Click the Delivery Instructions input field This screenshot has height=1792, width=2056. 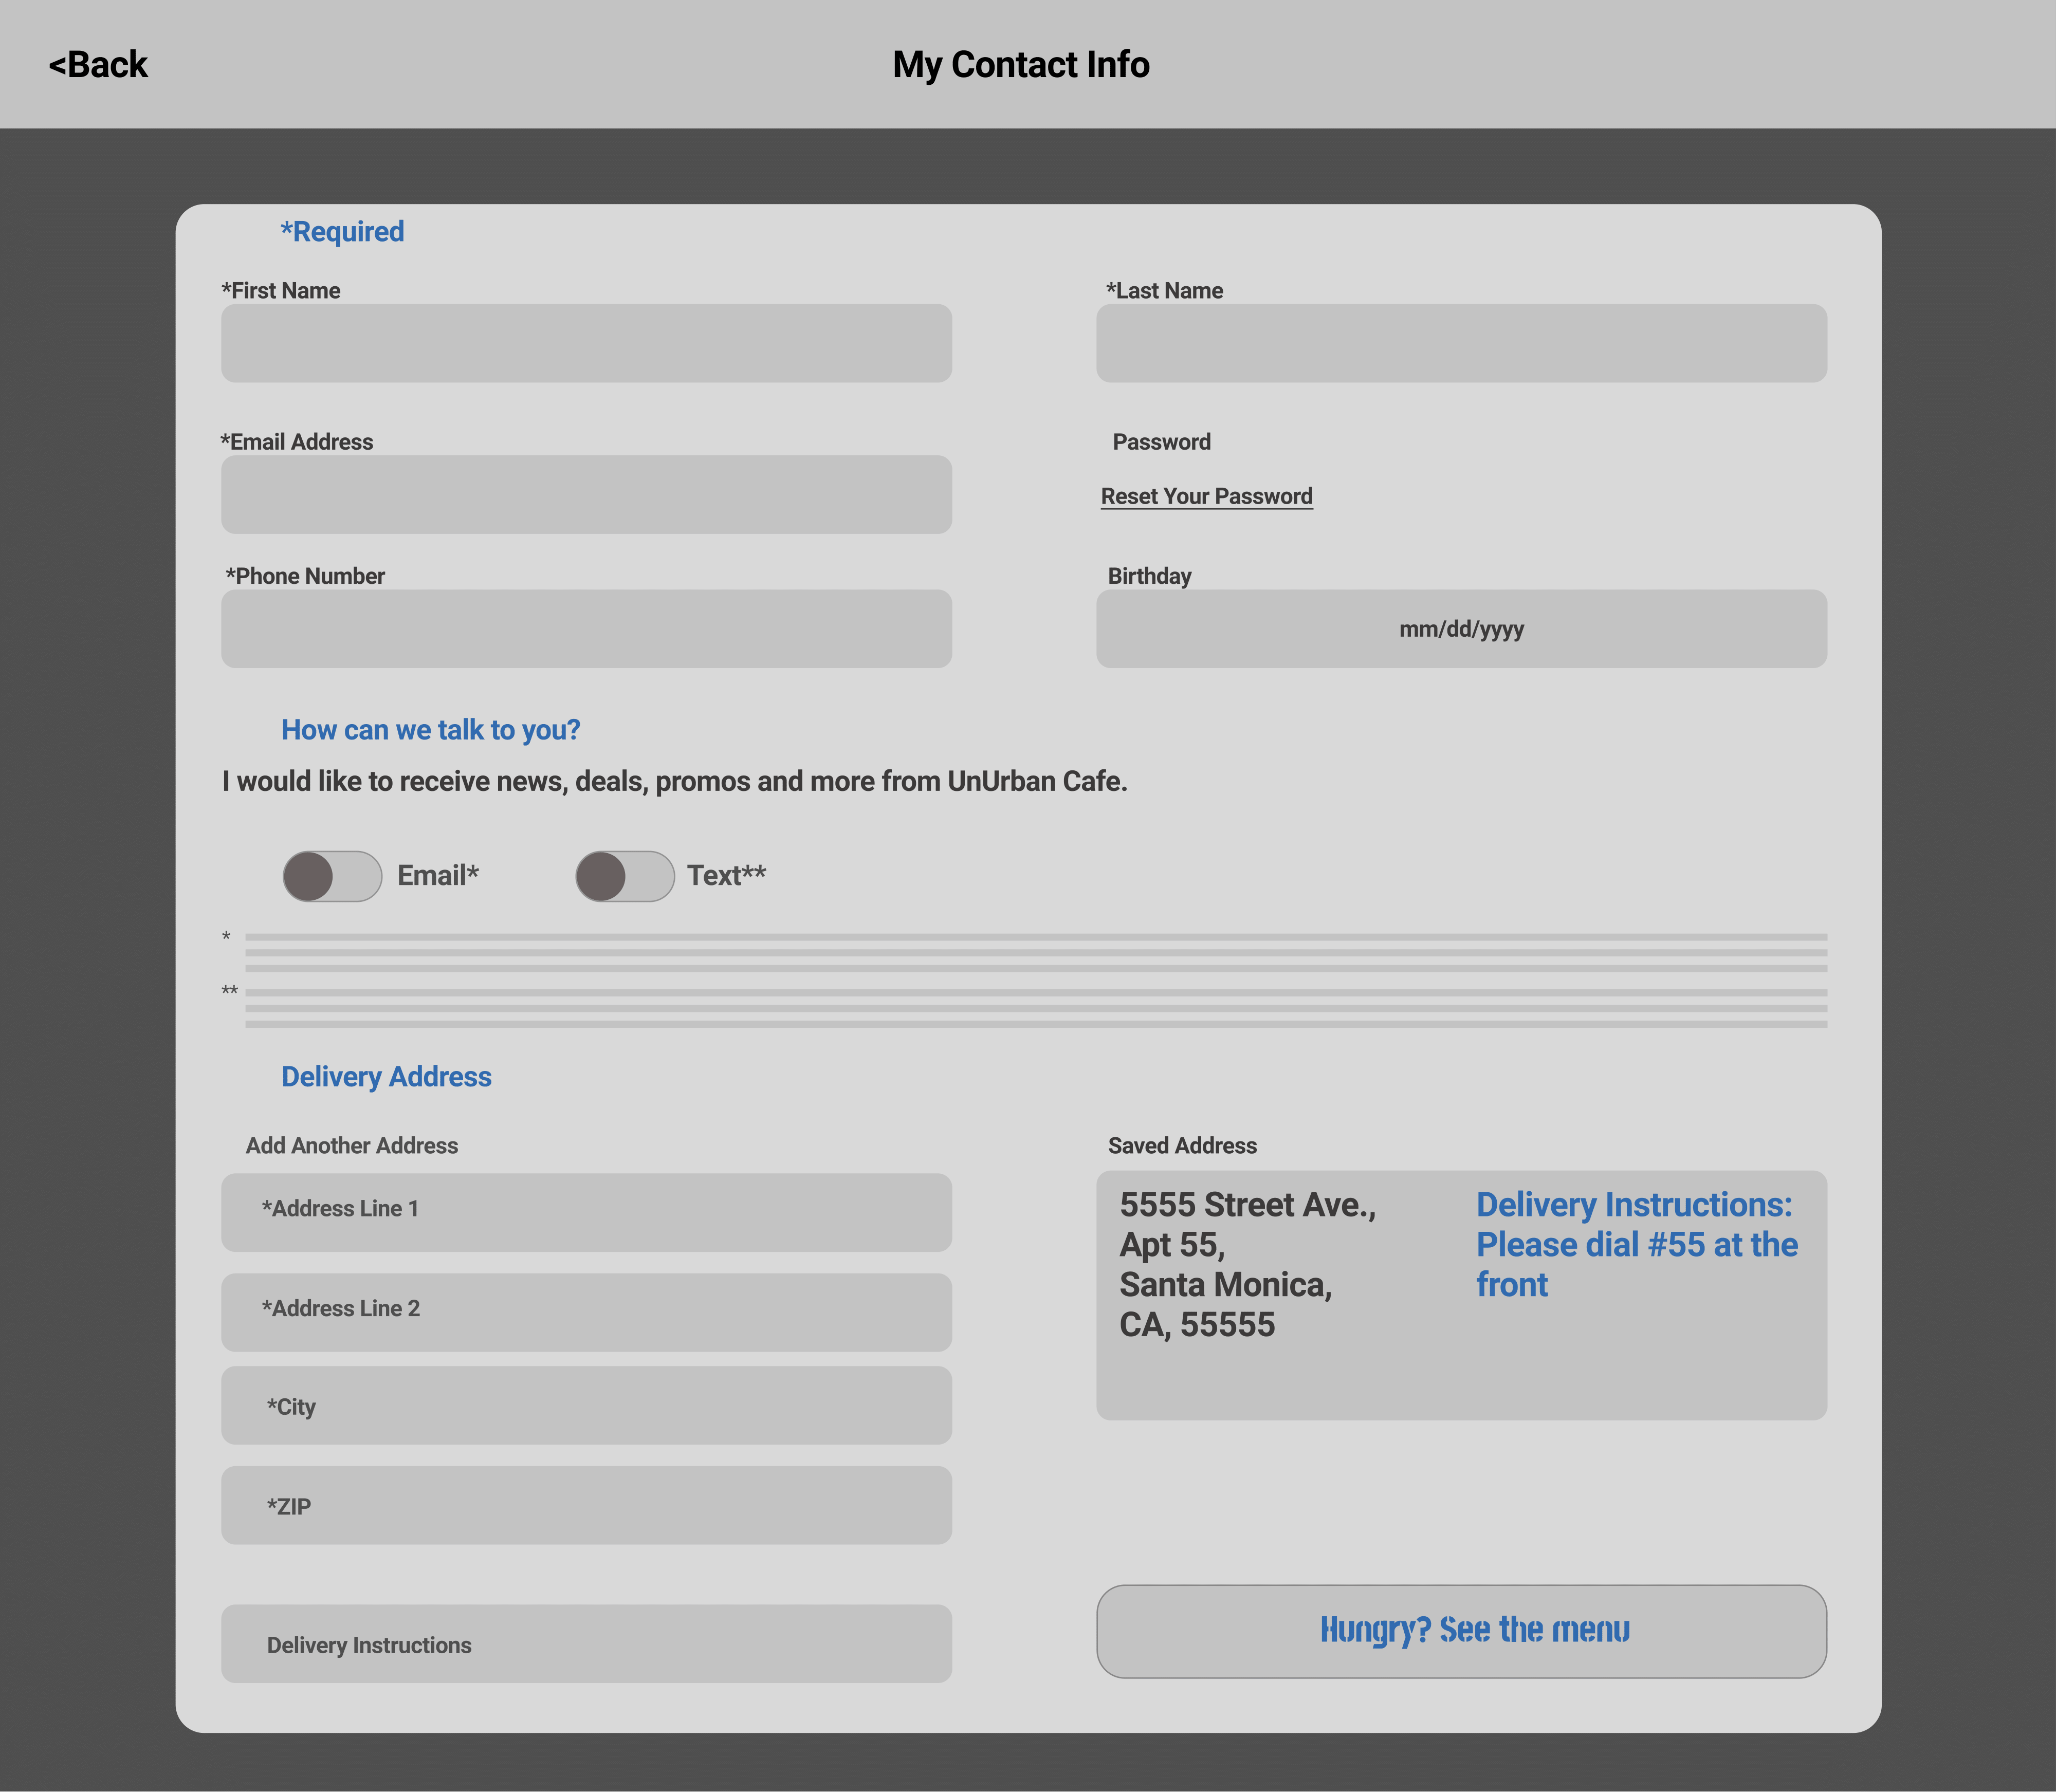586,1643
